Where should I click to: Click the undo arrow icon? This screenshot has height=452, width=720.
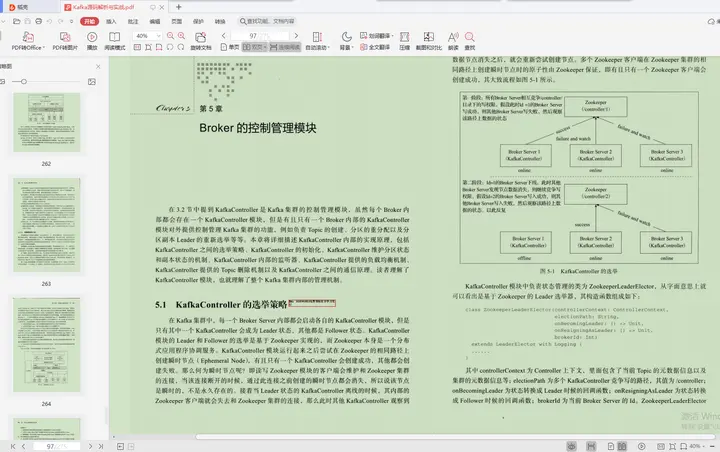point(49,21)
